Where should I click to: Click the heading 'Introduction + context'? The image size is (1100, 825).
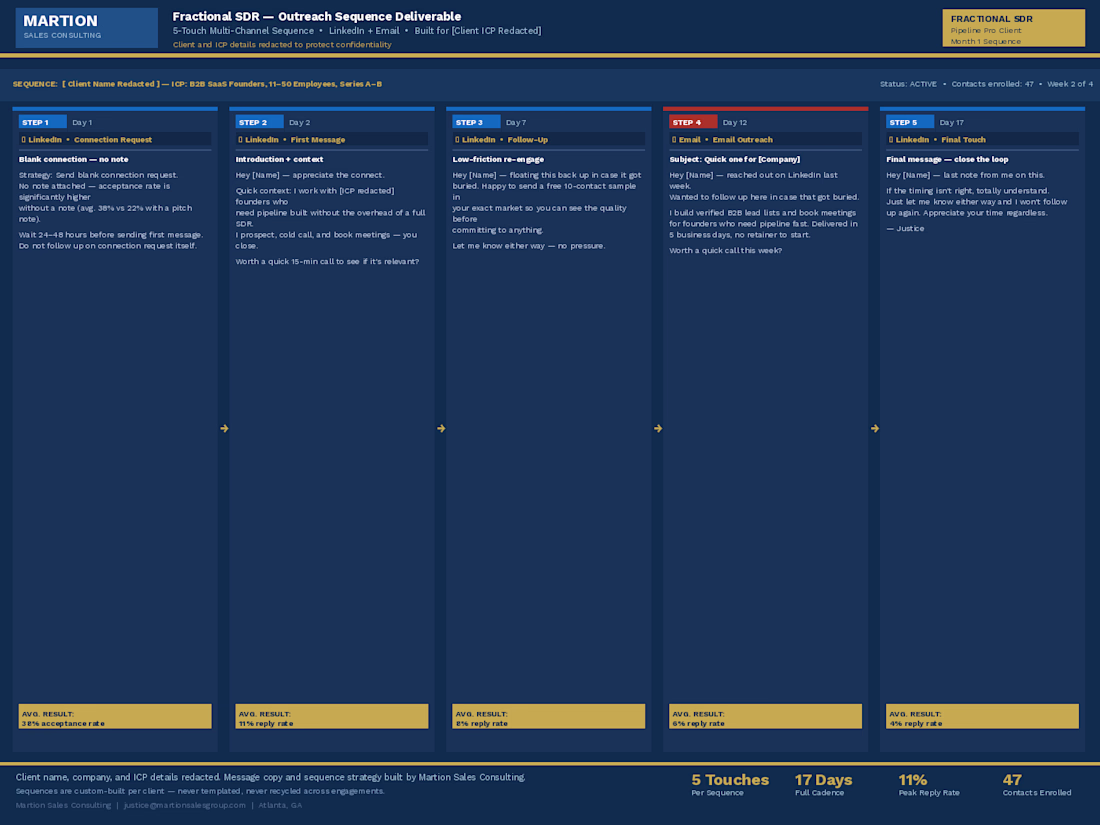coord(279,159)
